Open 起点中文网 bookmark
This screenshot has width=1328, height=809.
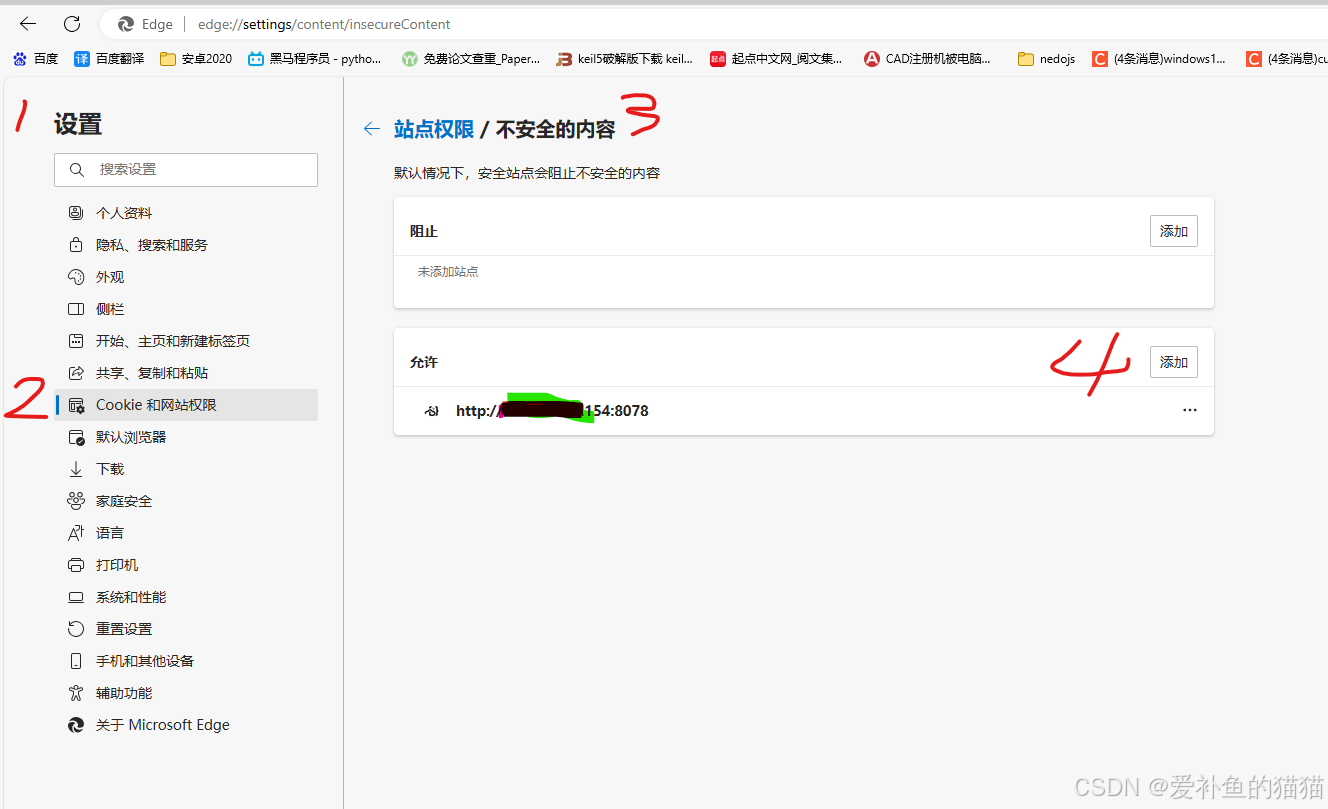[x=776, y=59]
